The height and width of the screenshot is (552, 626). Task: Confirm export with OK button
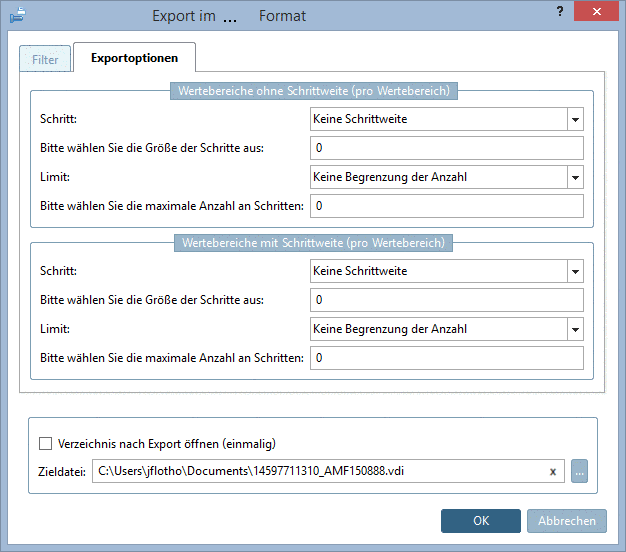[x=481, y=520]
